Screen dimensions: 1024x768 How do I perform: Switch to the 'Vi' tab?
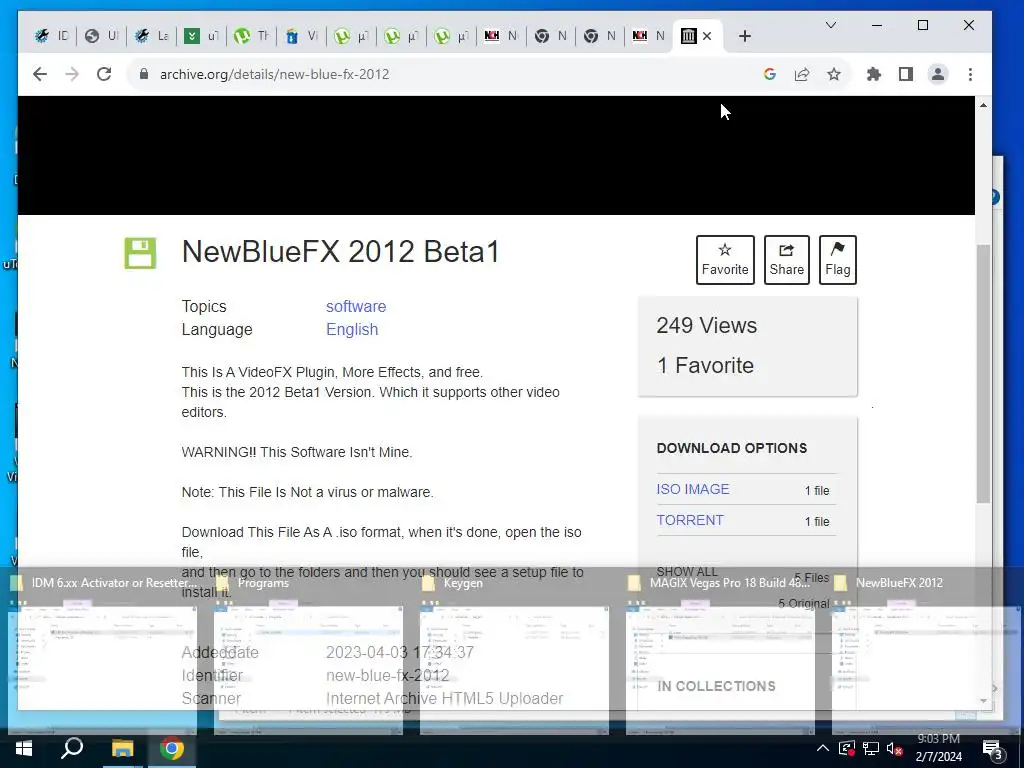pyautogui.click(x=301, y=36)
